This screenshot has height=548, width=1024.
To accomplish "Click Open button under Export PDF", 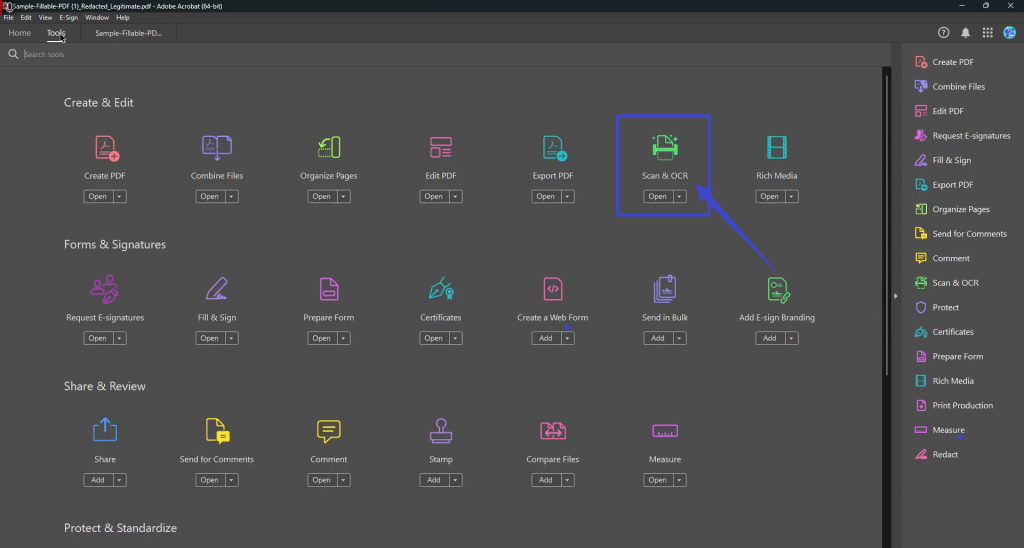I will [x=545, y=197].
